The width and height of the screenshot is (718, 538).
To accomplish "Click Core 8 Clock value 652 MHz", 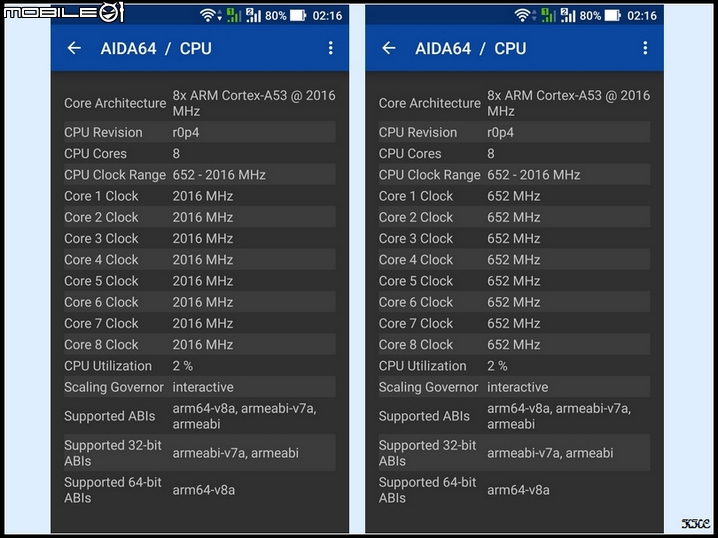I will tap(514, 344).
